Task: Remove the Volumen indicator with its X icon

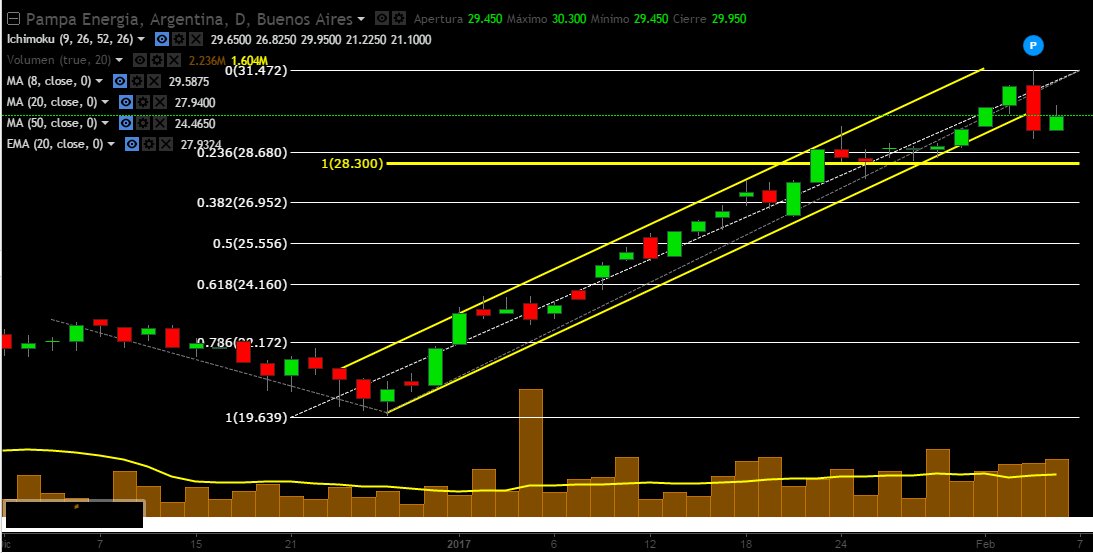Action: pos(174,61)
